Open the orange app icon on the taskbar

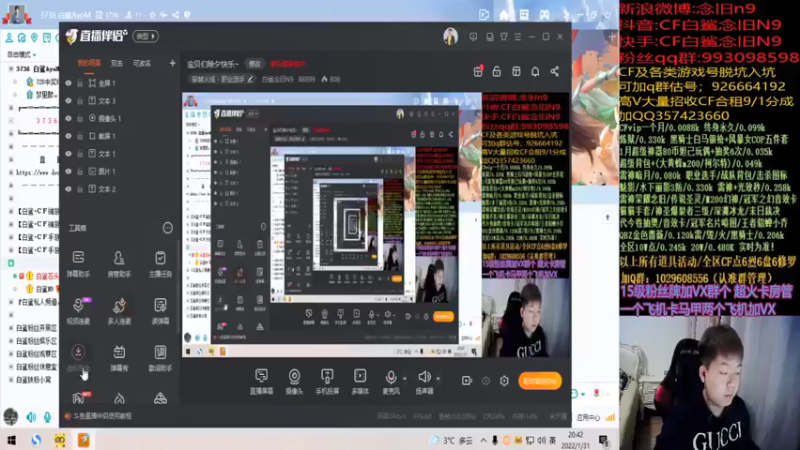click(84, 440)
